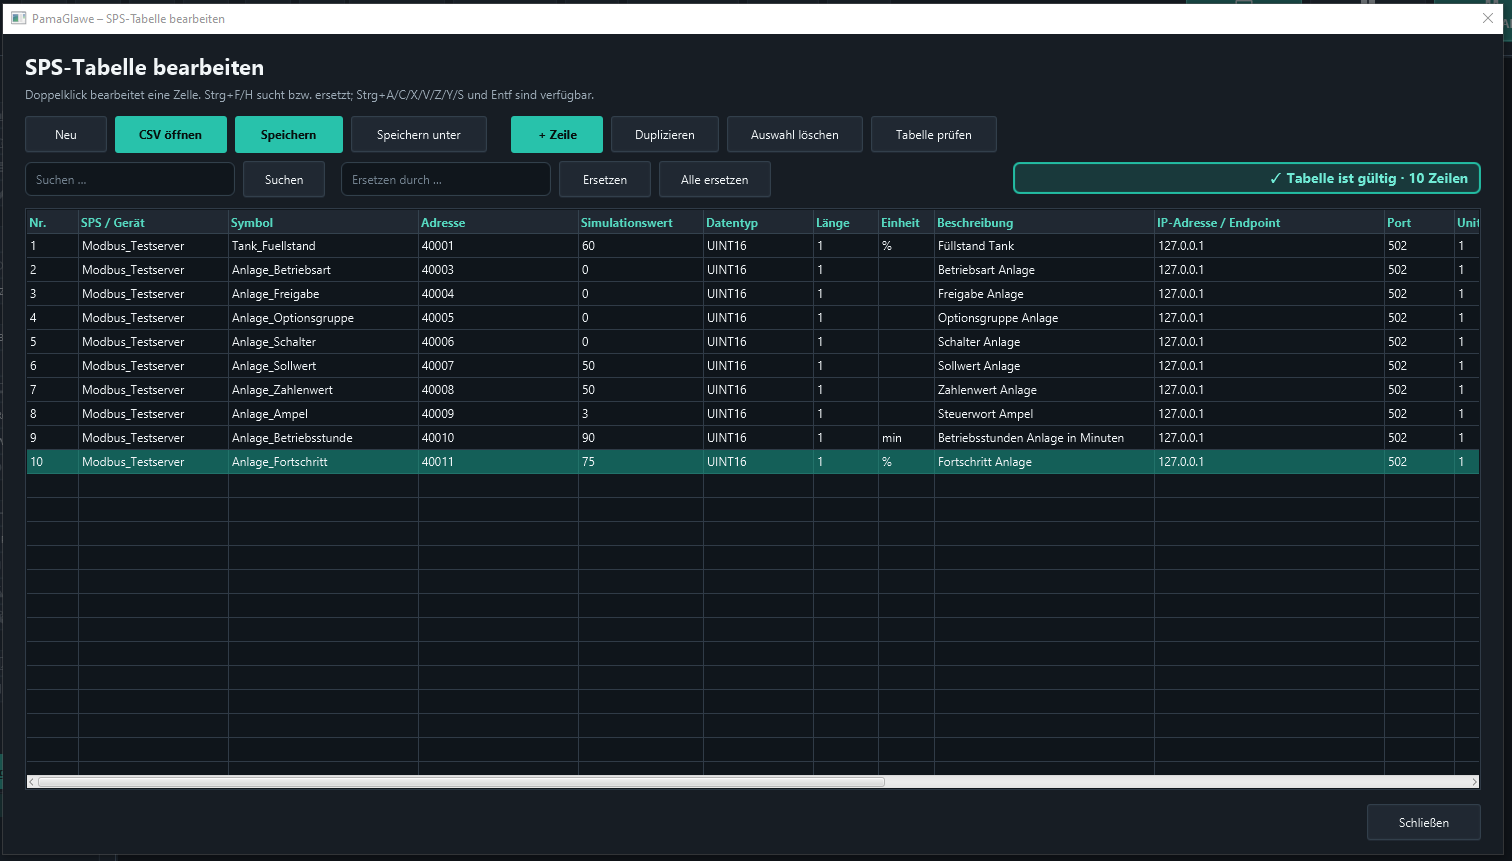Select the Anlage_Optionsgruppe cell
This screenshot has width=1512, height=861.
pyautogui.click(x=323, y=318)
